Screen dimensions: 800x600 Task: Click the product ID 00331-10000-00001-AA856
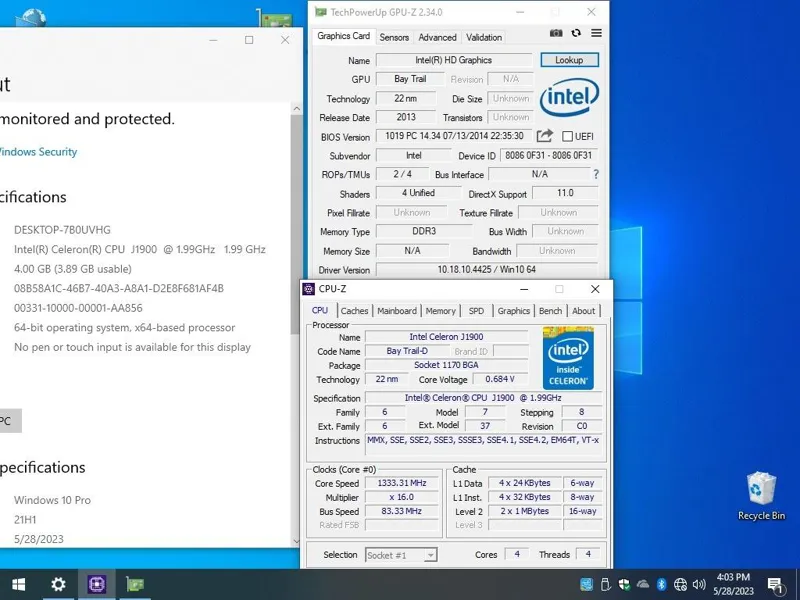[78, 308]
